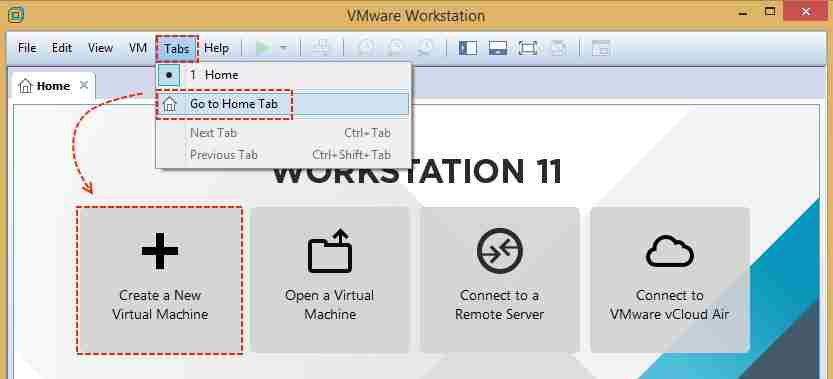Click the take snapshot toolbar icon
Viewport: 833px width, 379px height.
coord(366,48)
